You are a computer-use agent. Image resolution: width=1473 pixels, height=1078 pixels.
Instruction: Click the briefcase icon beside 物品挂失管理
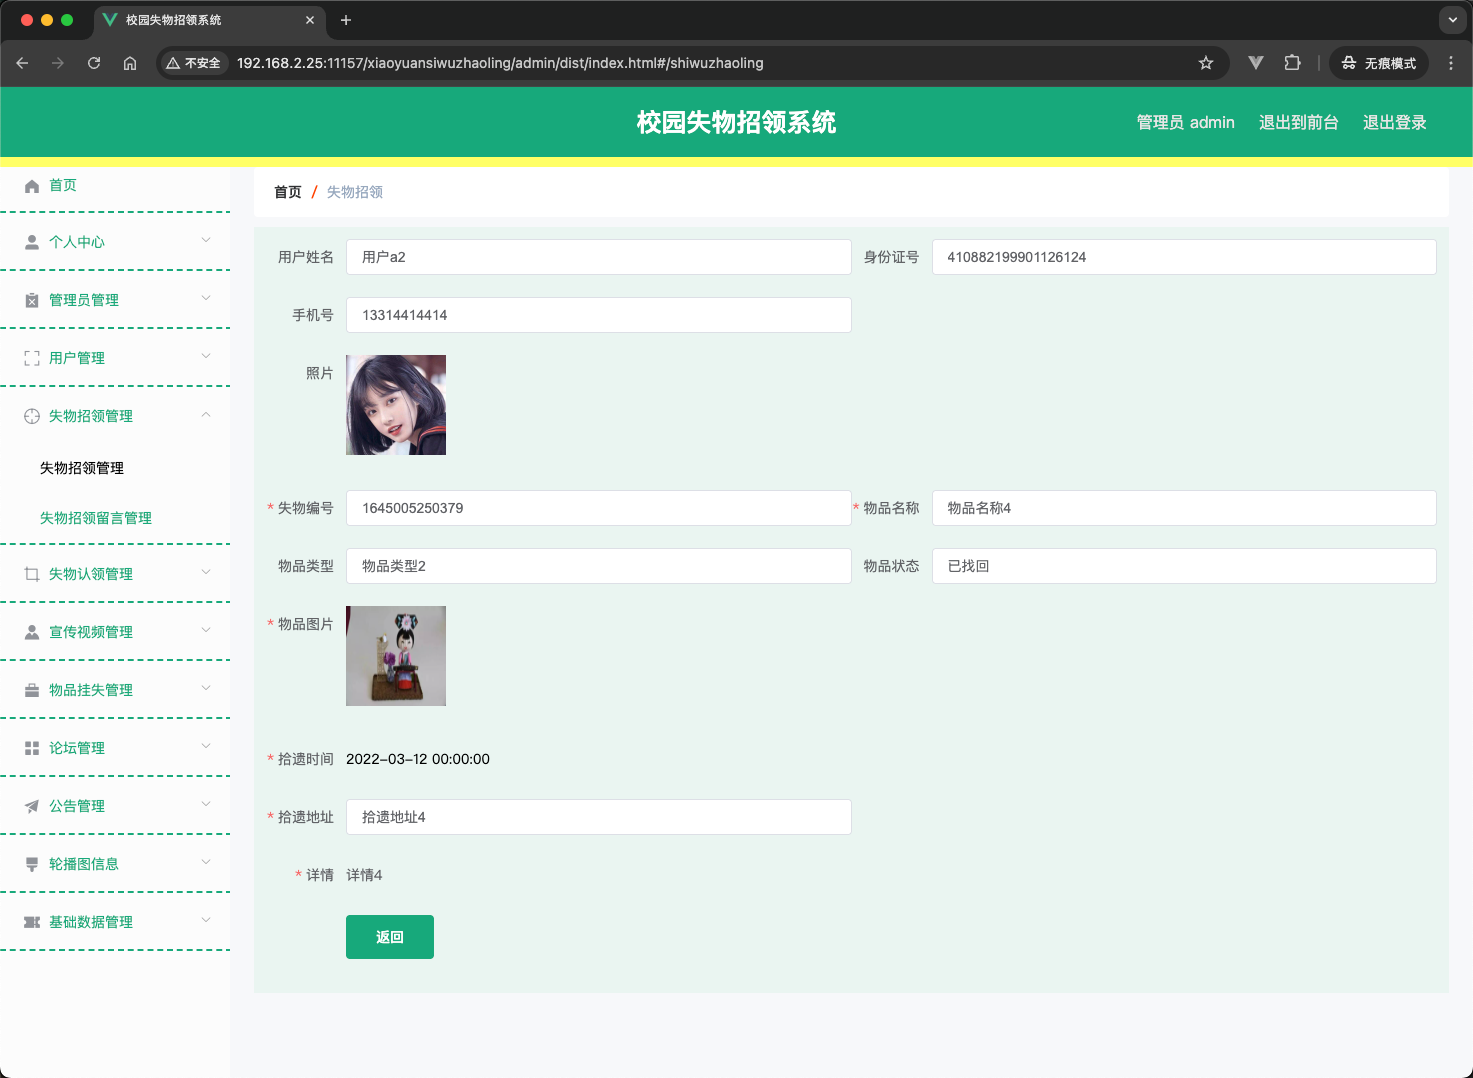32,690
